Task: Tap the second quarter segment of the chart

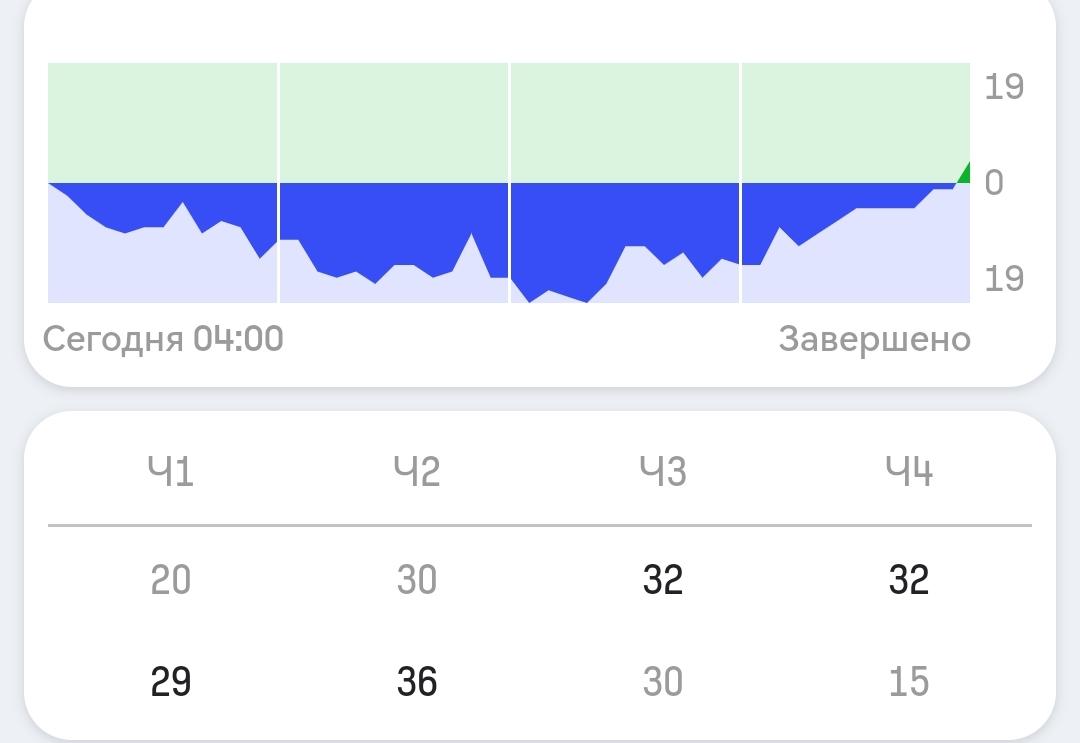Action: [x=394, y=182]
